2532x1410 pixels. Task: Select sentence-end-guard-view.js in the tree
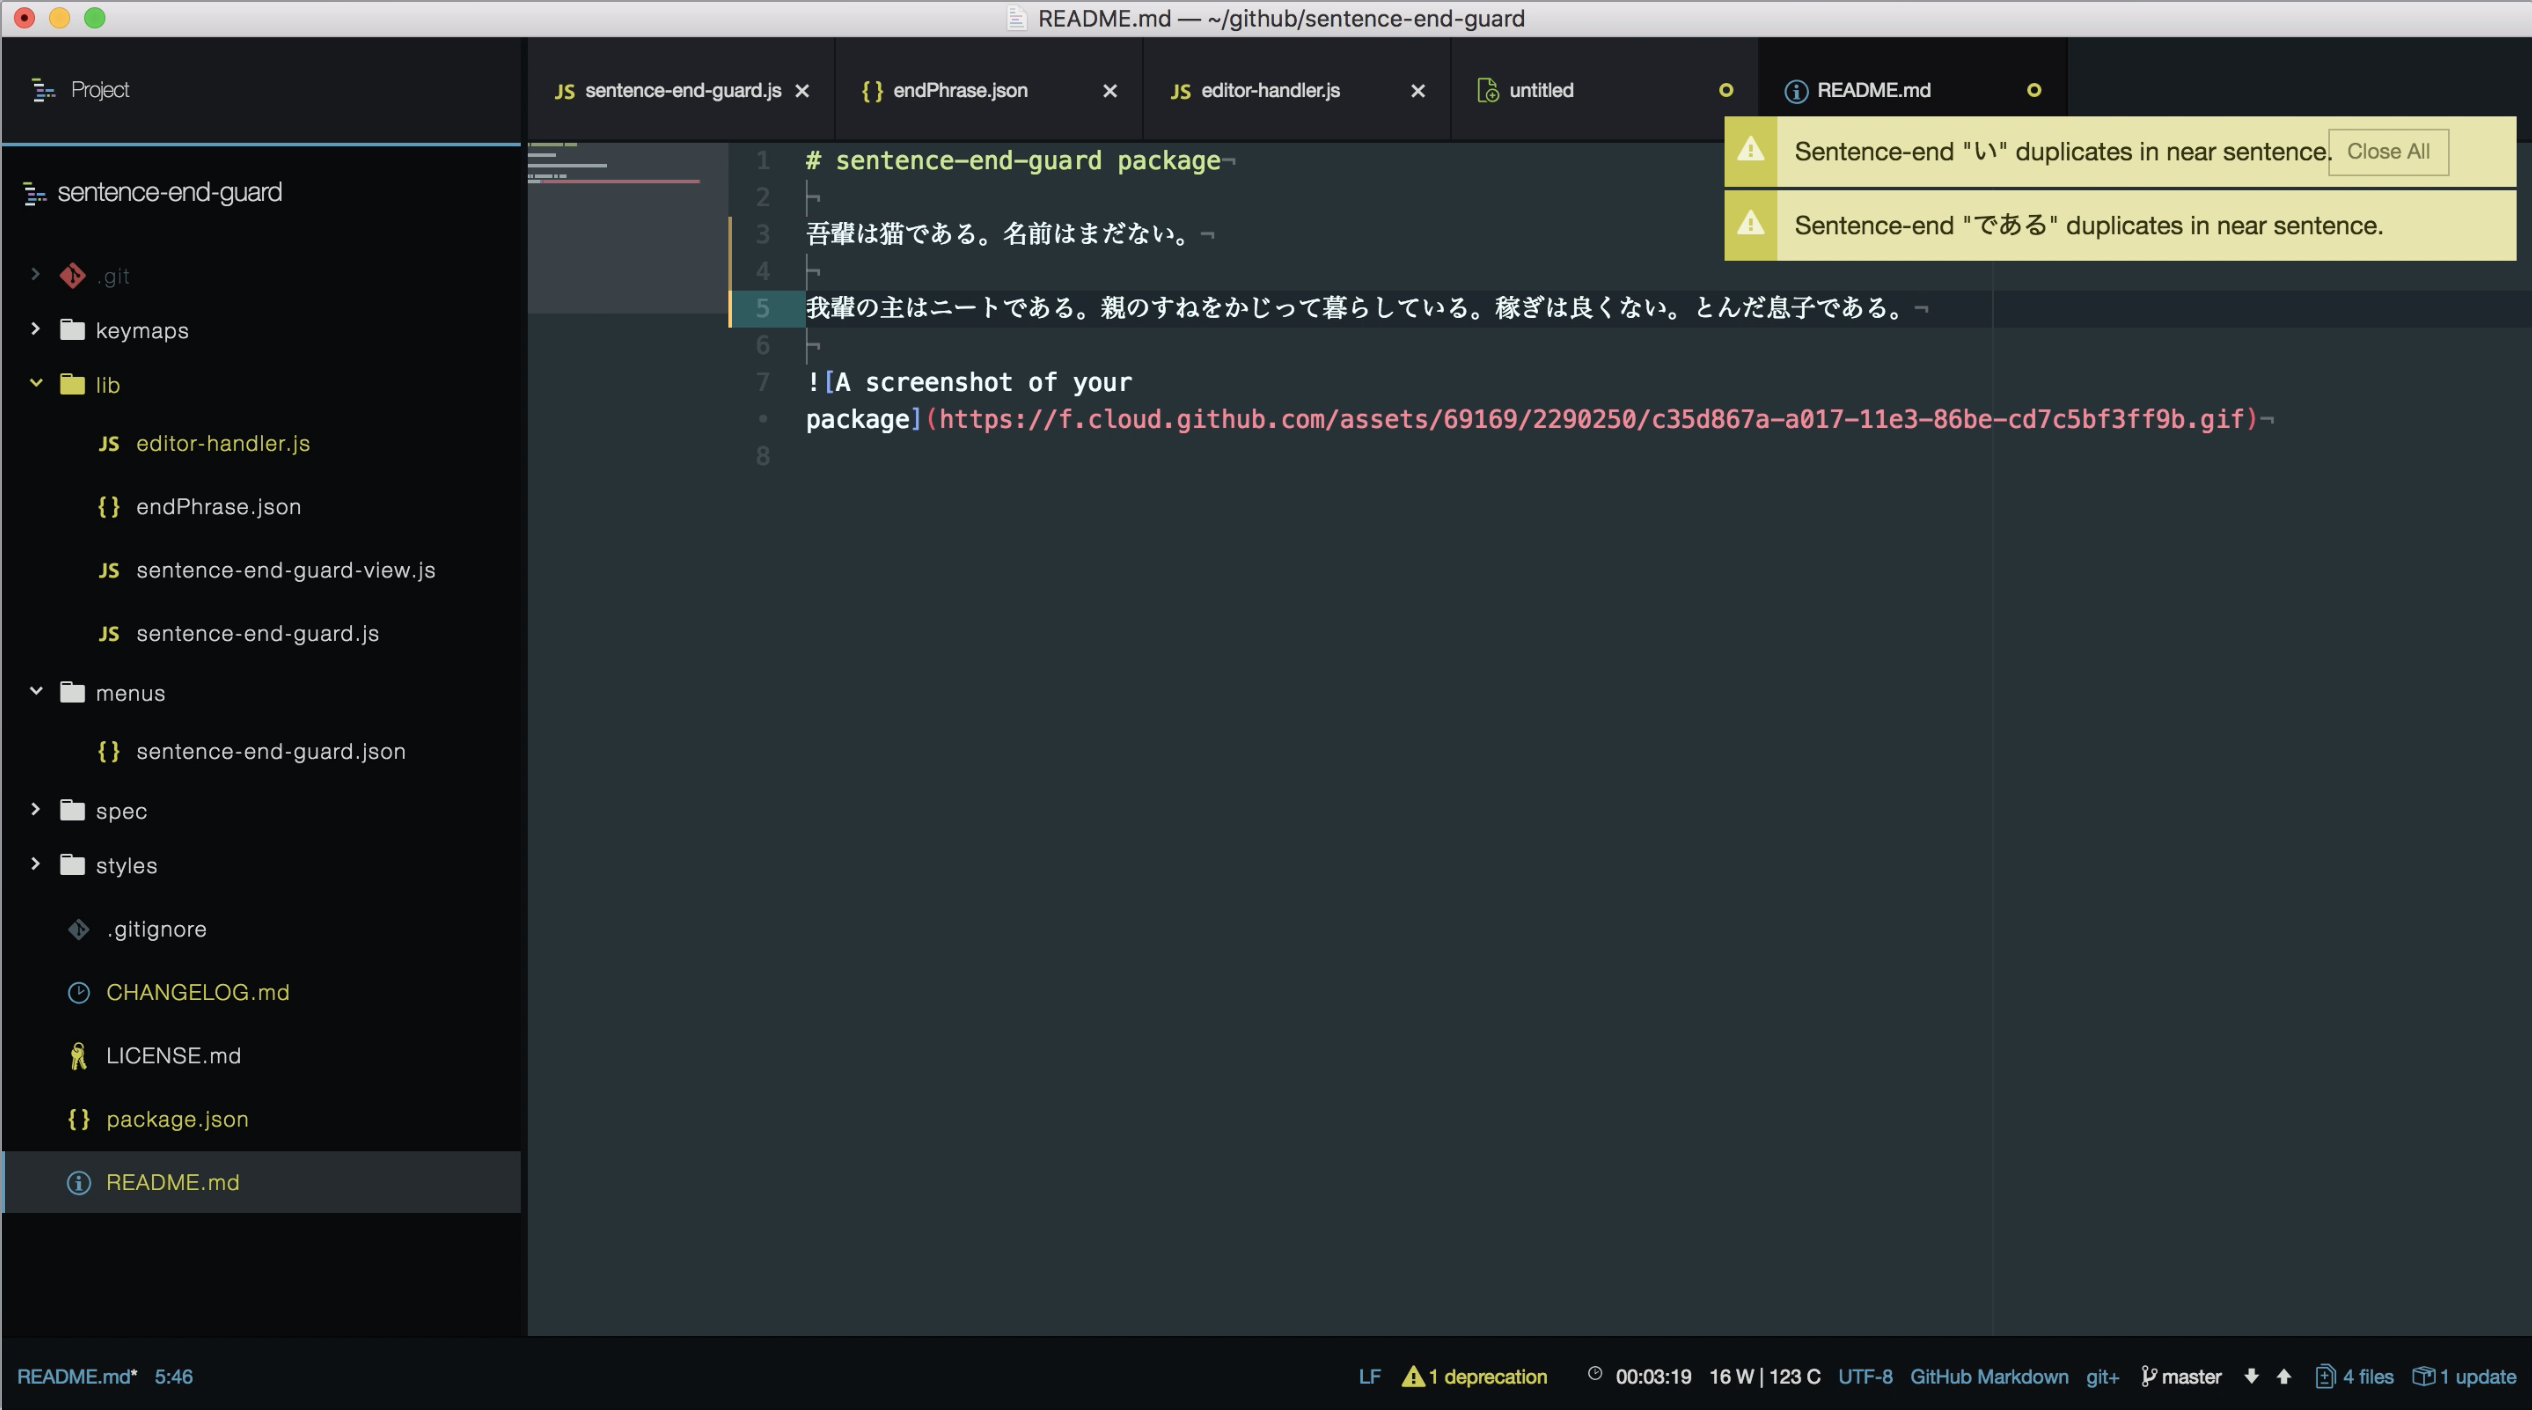coord(286,571)
